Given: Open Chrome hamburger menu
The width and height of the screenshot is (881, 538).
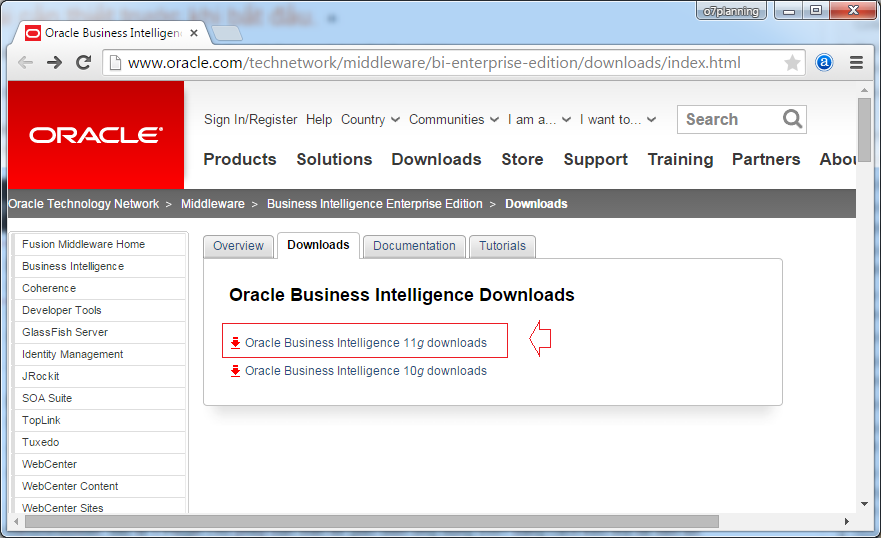Looking at the screenshot, I should pos(856,62).
